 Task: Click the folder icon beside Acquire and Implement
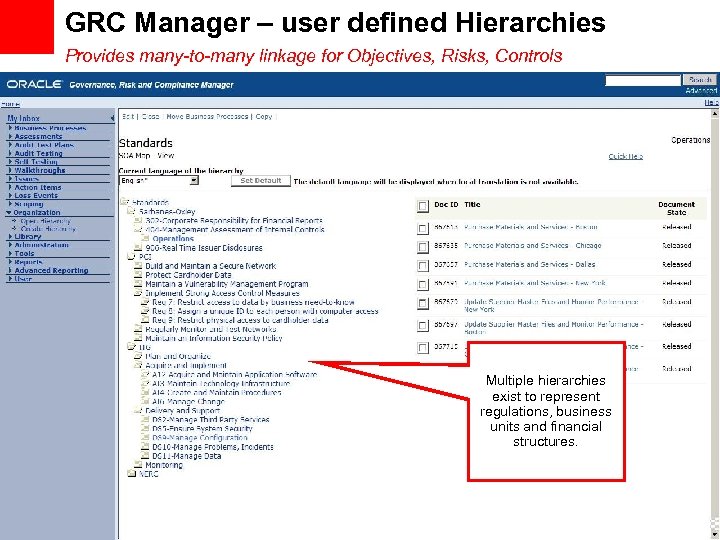coord(138,365)
